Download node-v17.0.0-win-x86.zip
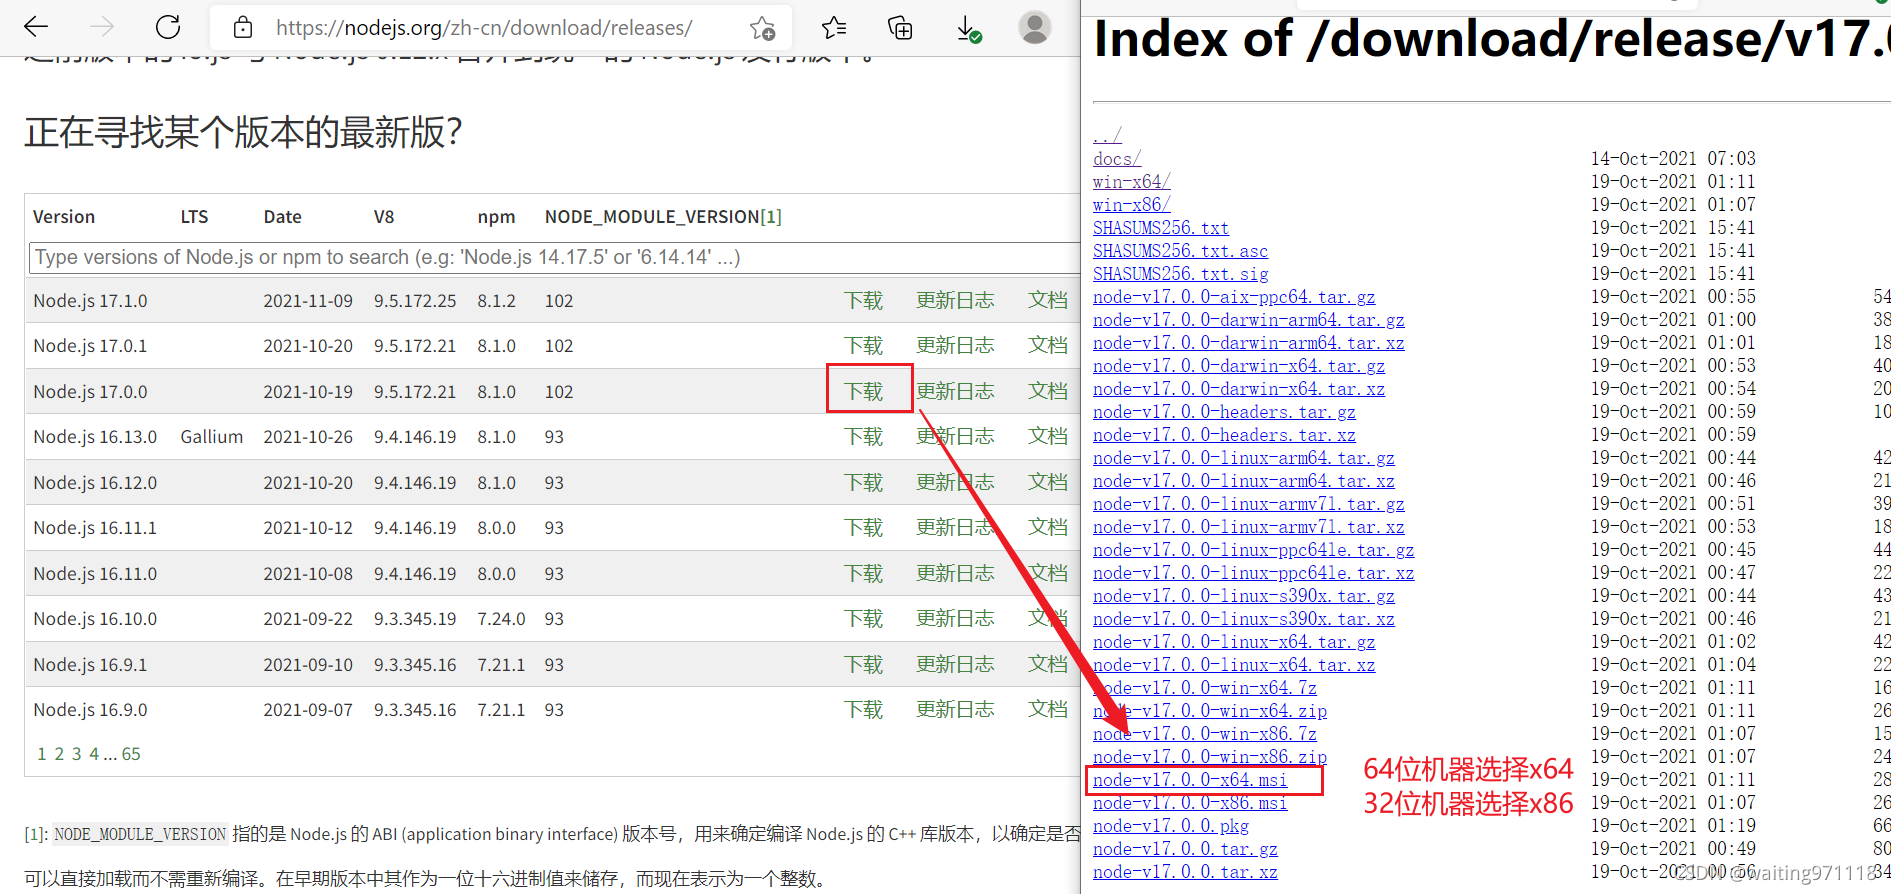The width and height of the screenshot is (1891, 894). [x=1210, y=756]
